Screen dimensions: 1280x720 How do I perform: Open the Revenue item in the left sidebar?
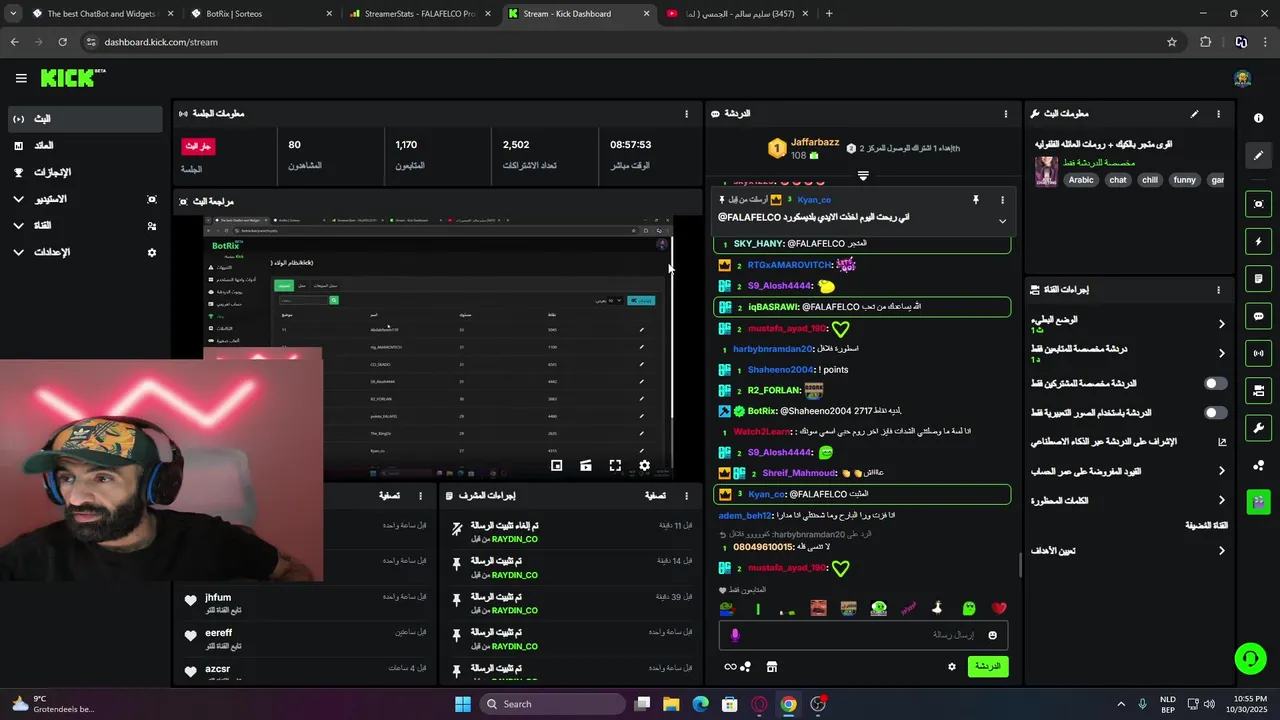(84, 146)
